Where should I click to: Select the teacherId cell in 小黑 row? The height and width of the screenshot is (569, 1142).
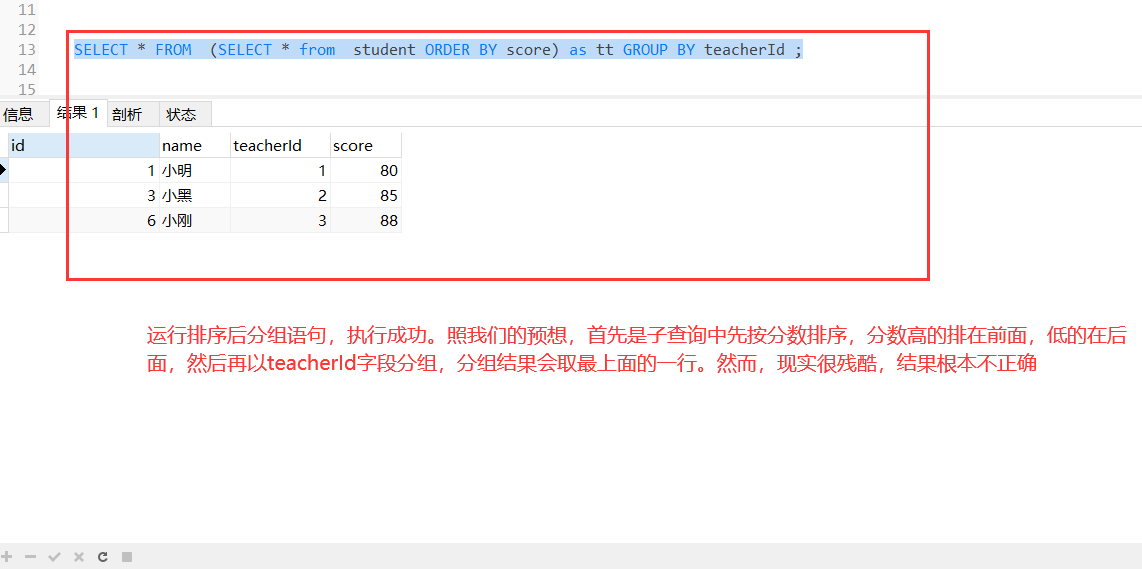point(280,195)
